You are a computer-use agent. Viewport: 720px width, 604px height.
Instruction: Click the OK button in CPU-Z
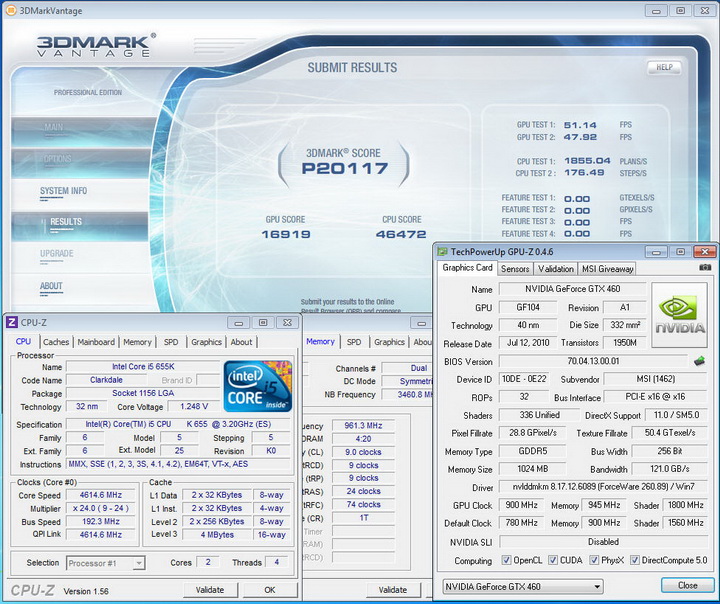coord(270,590)
